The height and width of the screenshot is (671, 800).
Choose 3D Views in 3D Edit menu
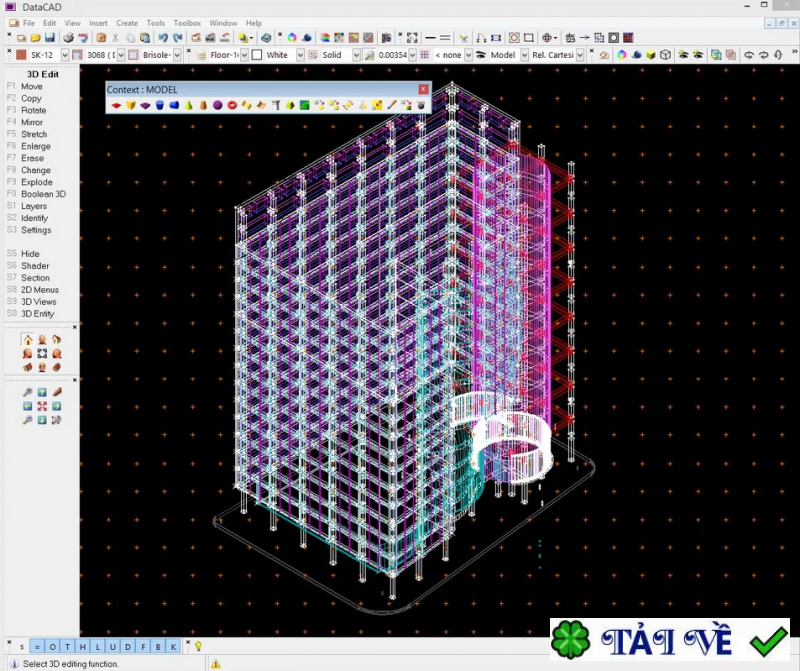tap(39, 302)
